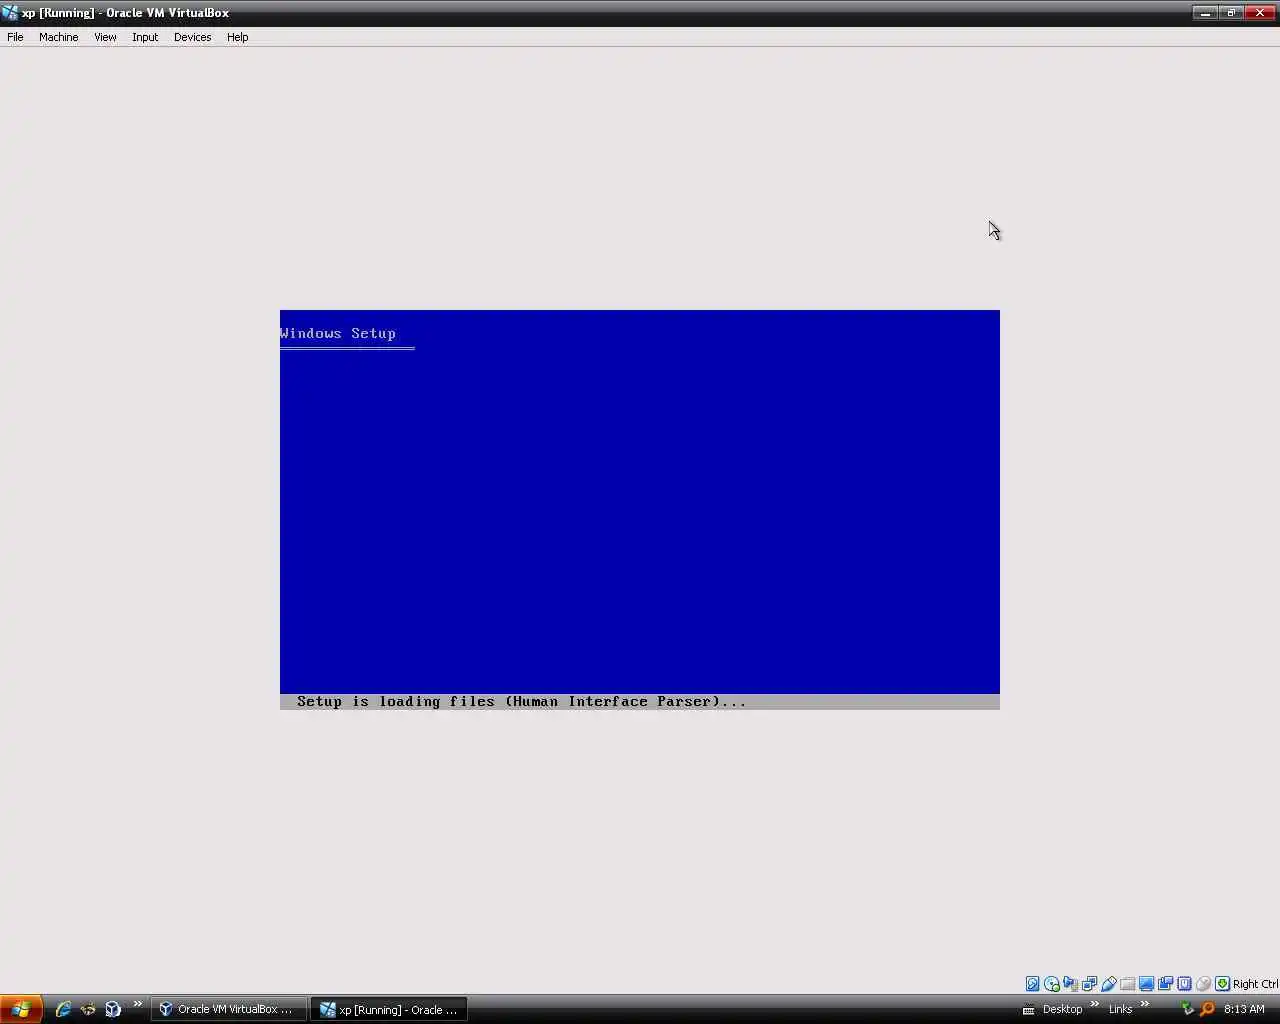The height and width of the screenshot is (1024, 1280).
Task: Click the display monitor indicator icon
Action: coord(1146,984)
